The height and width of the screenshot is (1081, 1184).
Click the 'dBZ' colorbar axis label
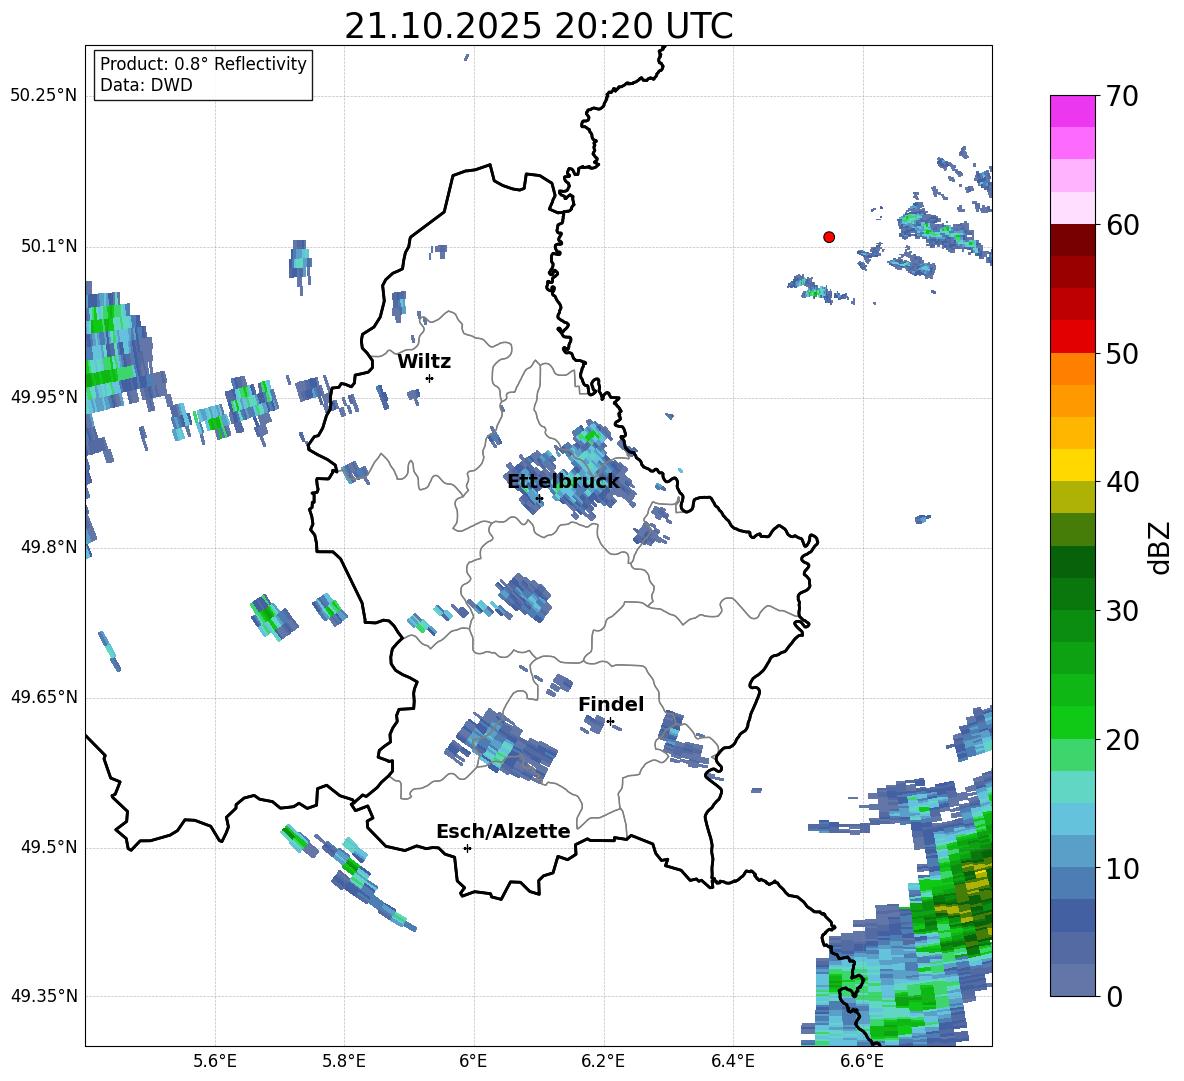pyautogui.click(x=1161, y=547)
